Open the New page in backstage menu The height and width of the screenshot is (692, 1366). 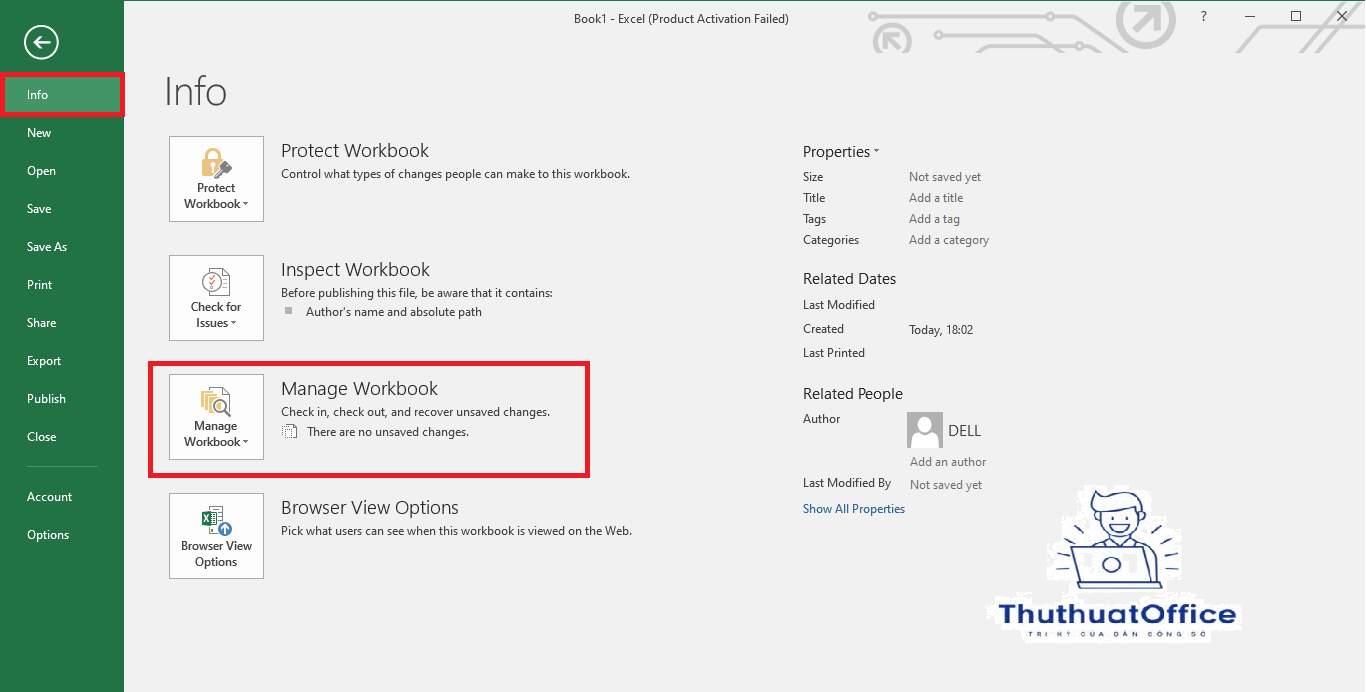point(62,133)
